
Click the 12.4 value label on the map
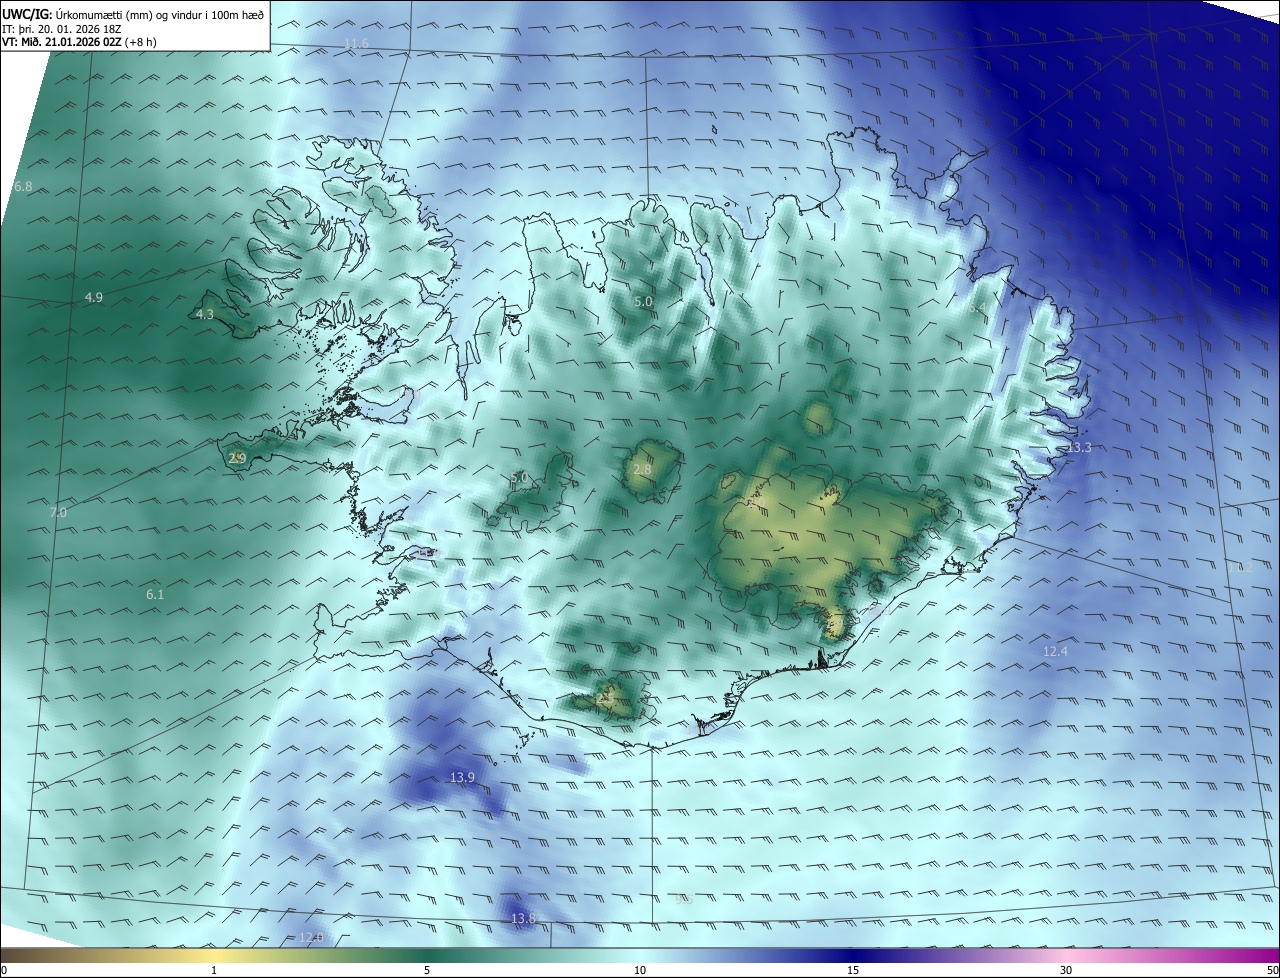point(1056,652)
